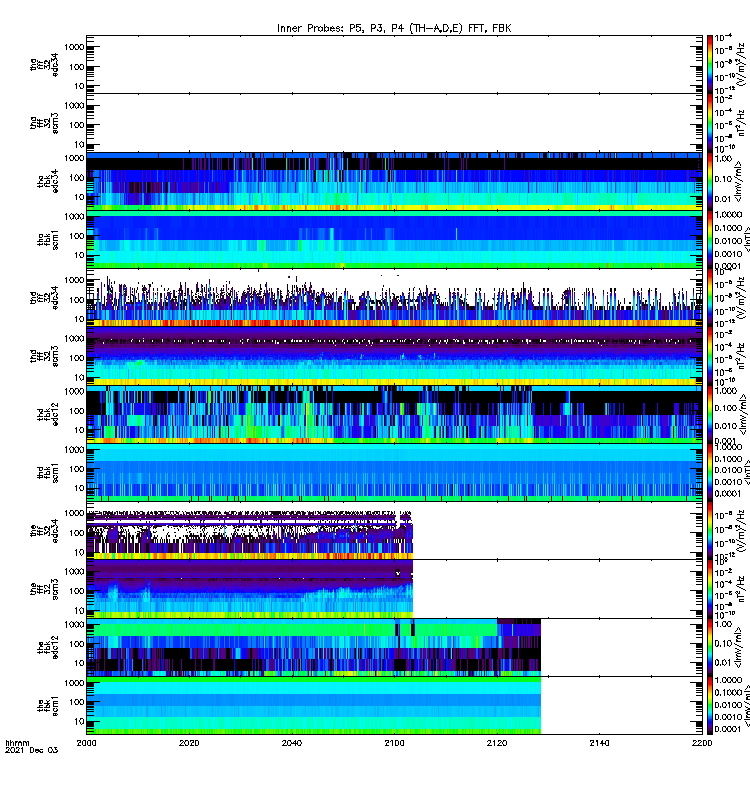Click the 2100 time tick label

[394, 743]
